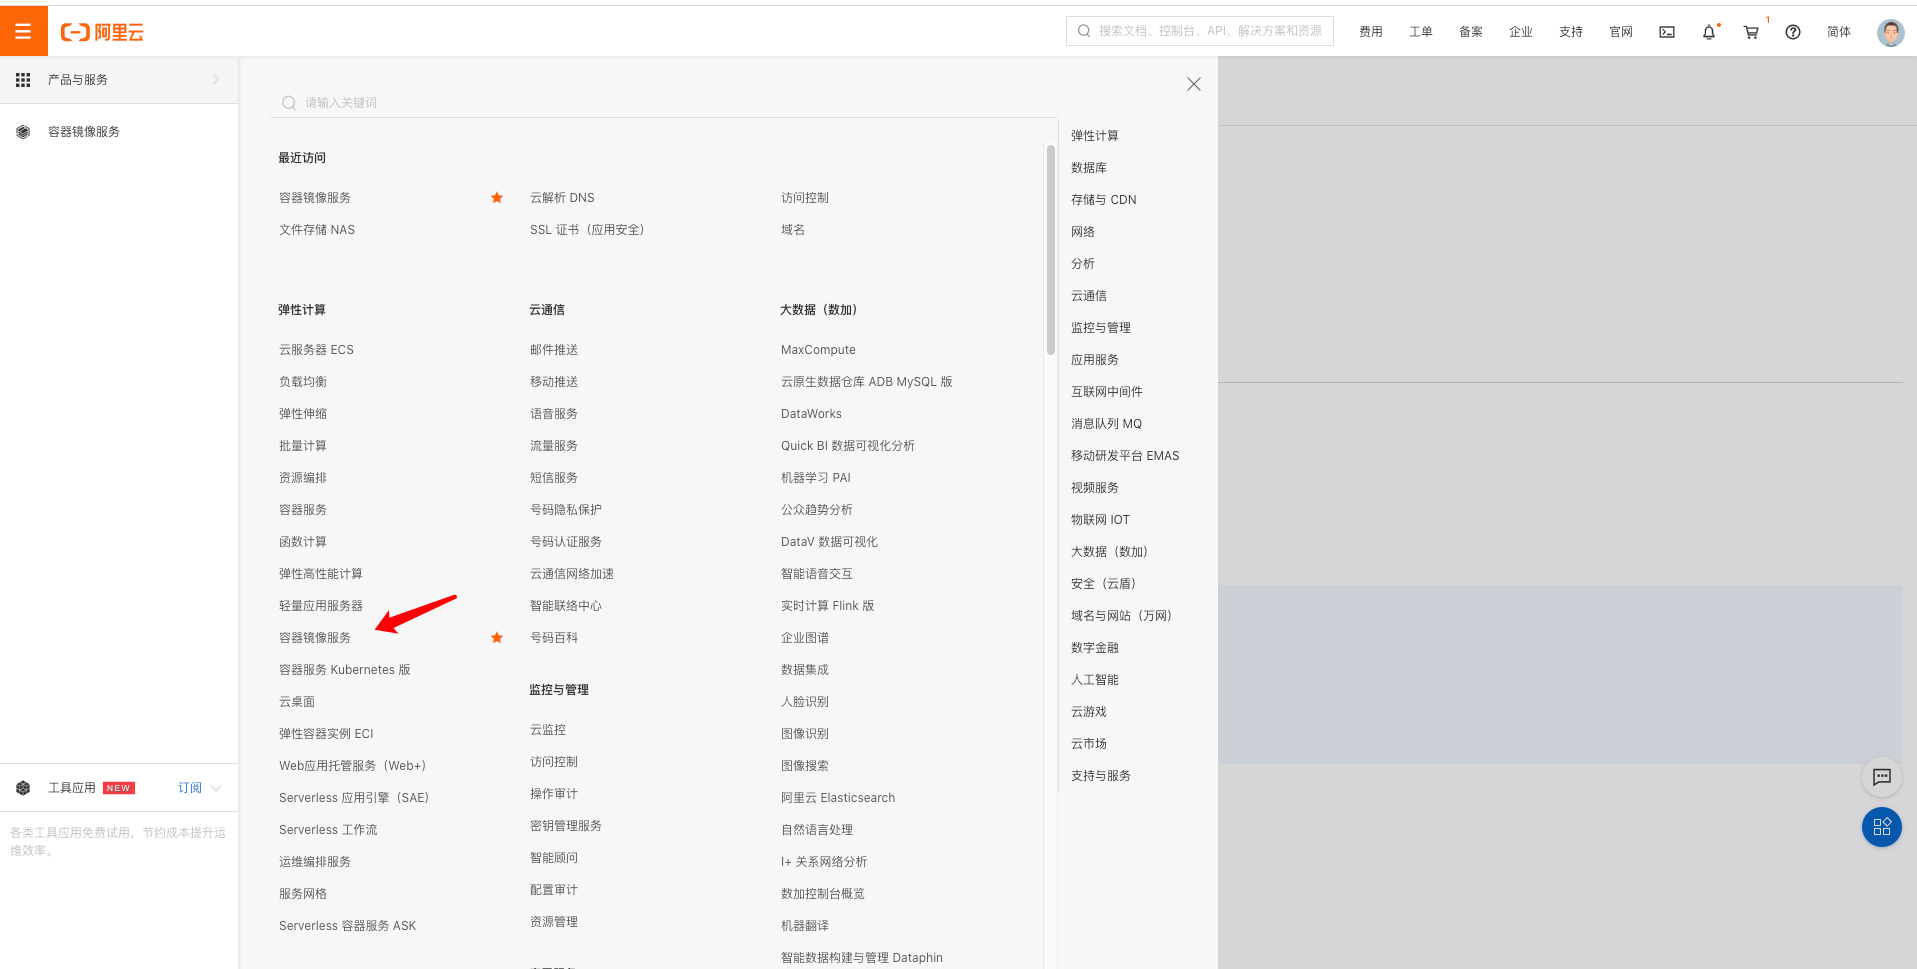The height and width of the screenshot is (969, 1917).
Task: Focus the top search box
Action: tap(1200, 31)
